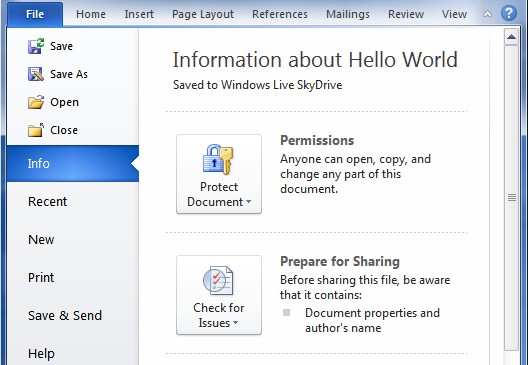This screenshot has height=365, width=528.
Task: Click the Open text label
Action: (x=64, y=102)
